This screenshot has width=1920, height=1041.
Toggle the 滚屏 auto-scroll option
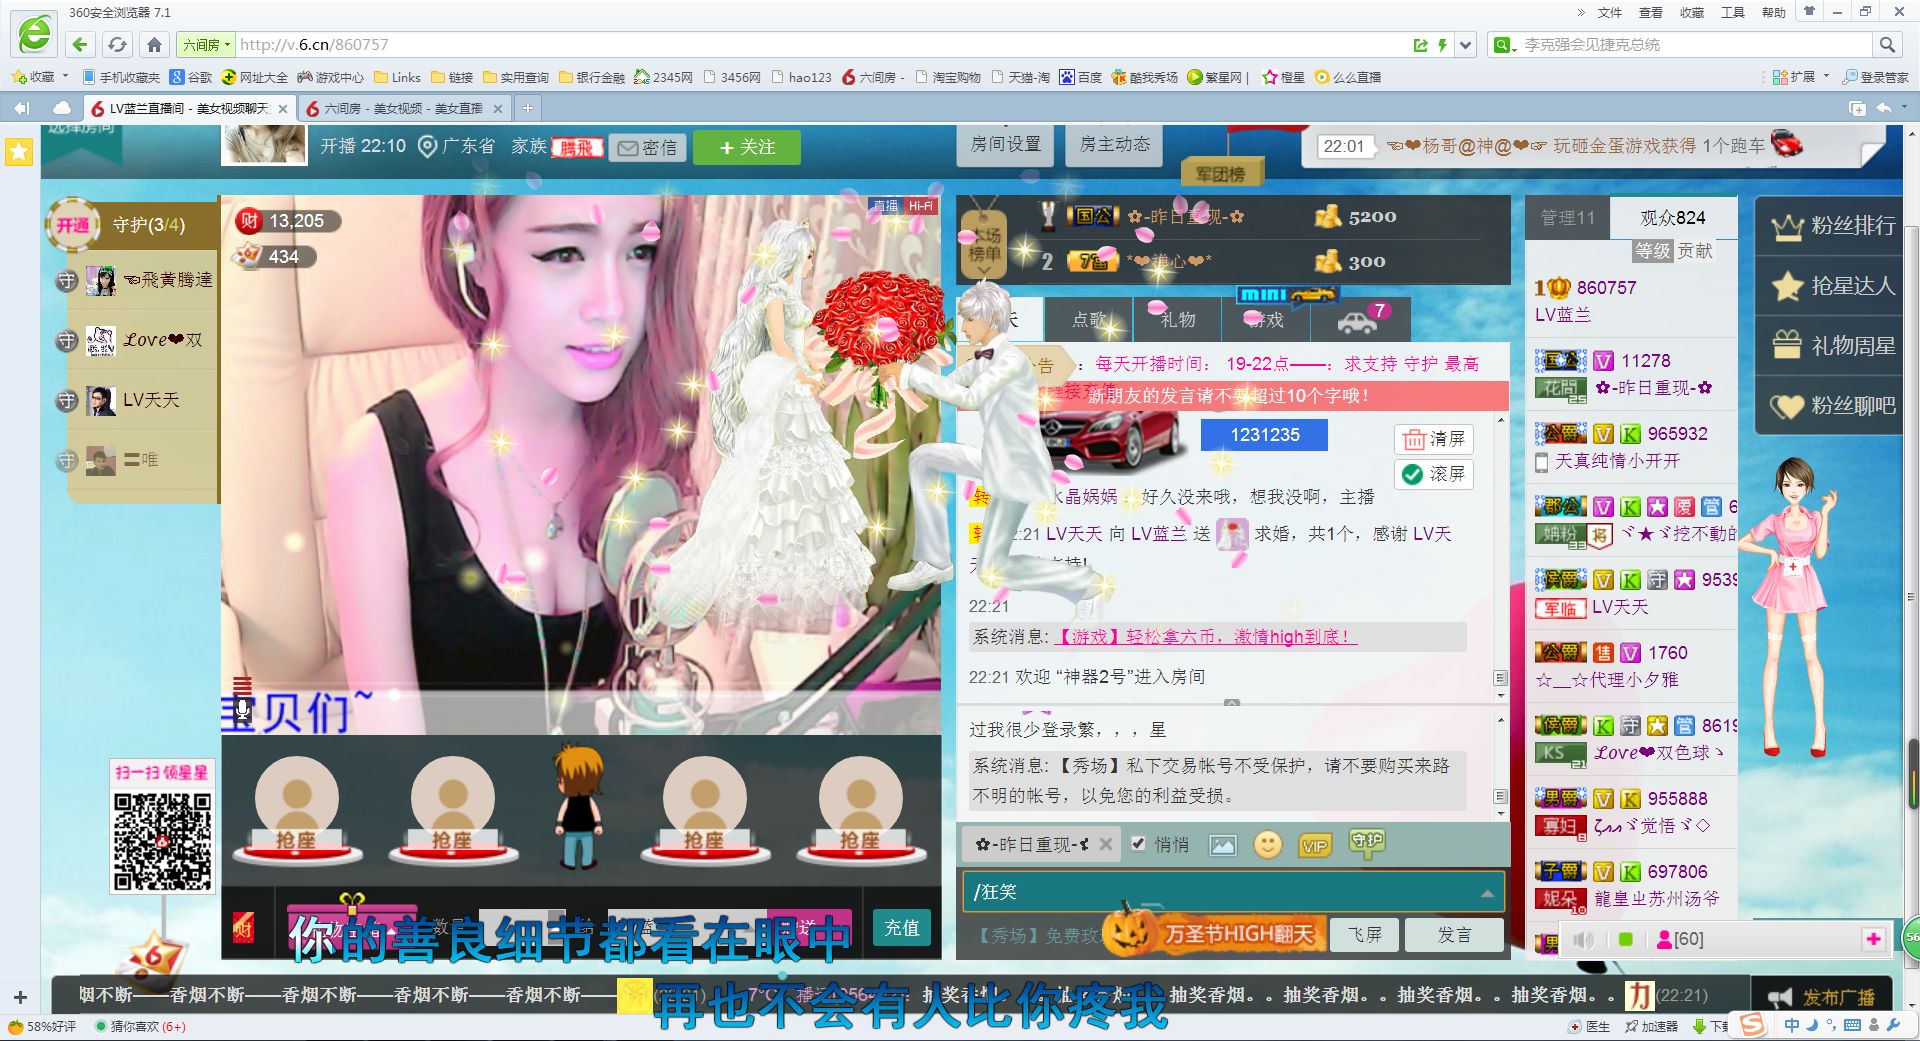coord(1434,474)
